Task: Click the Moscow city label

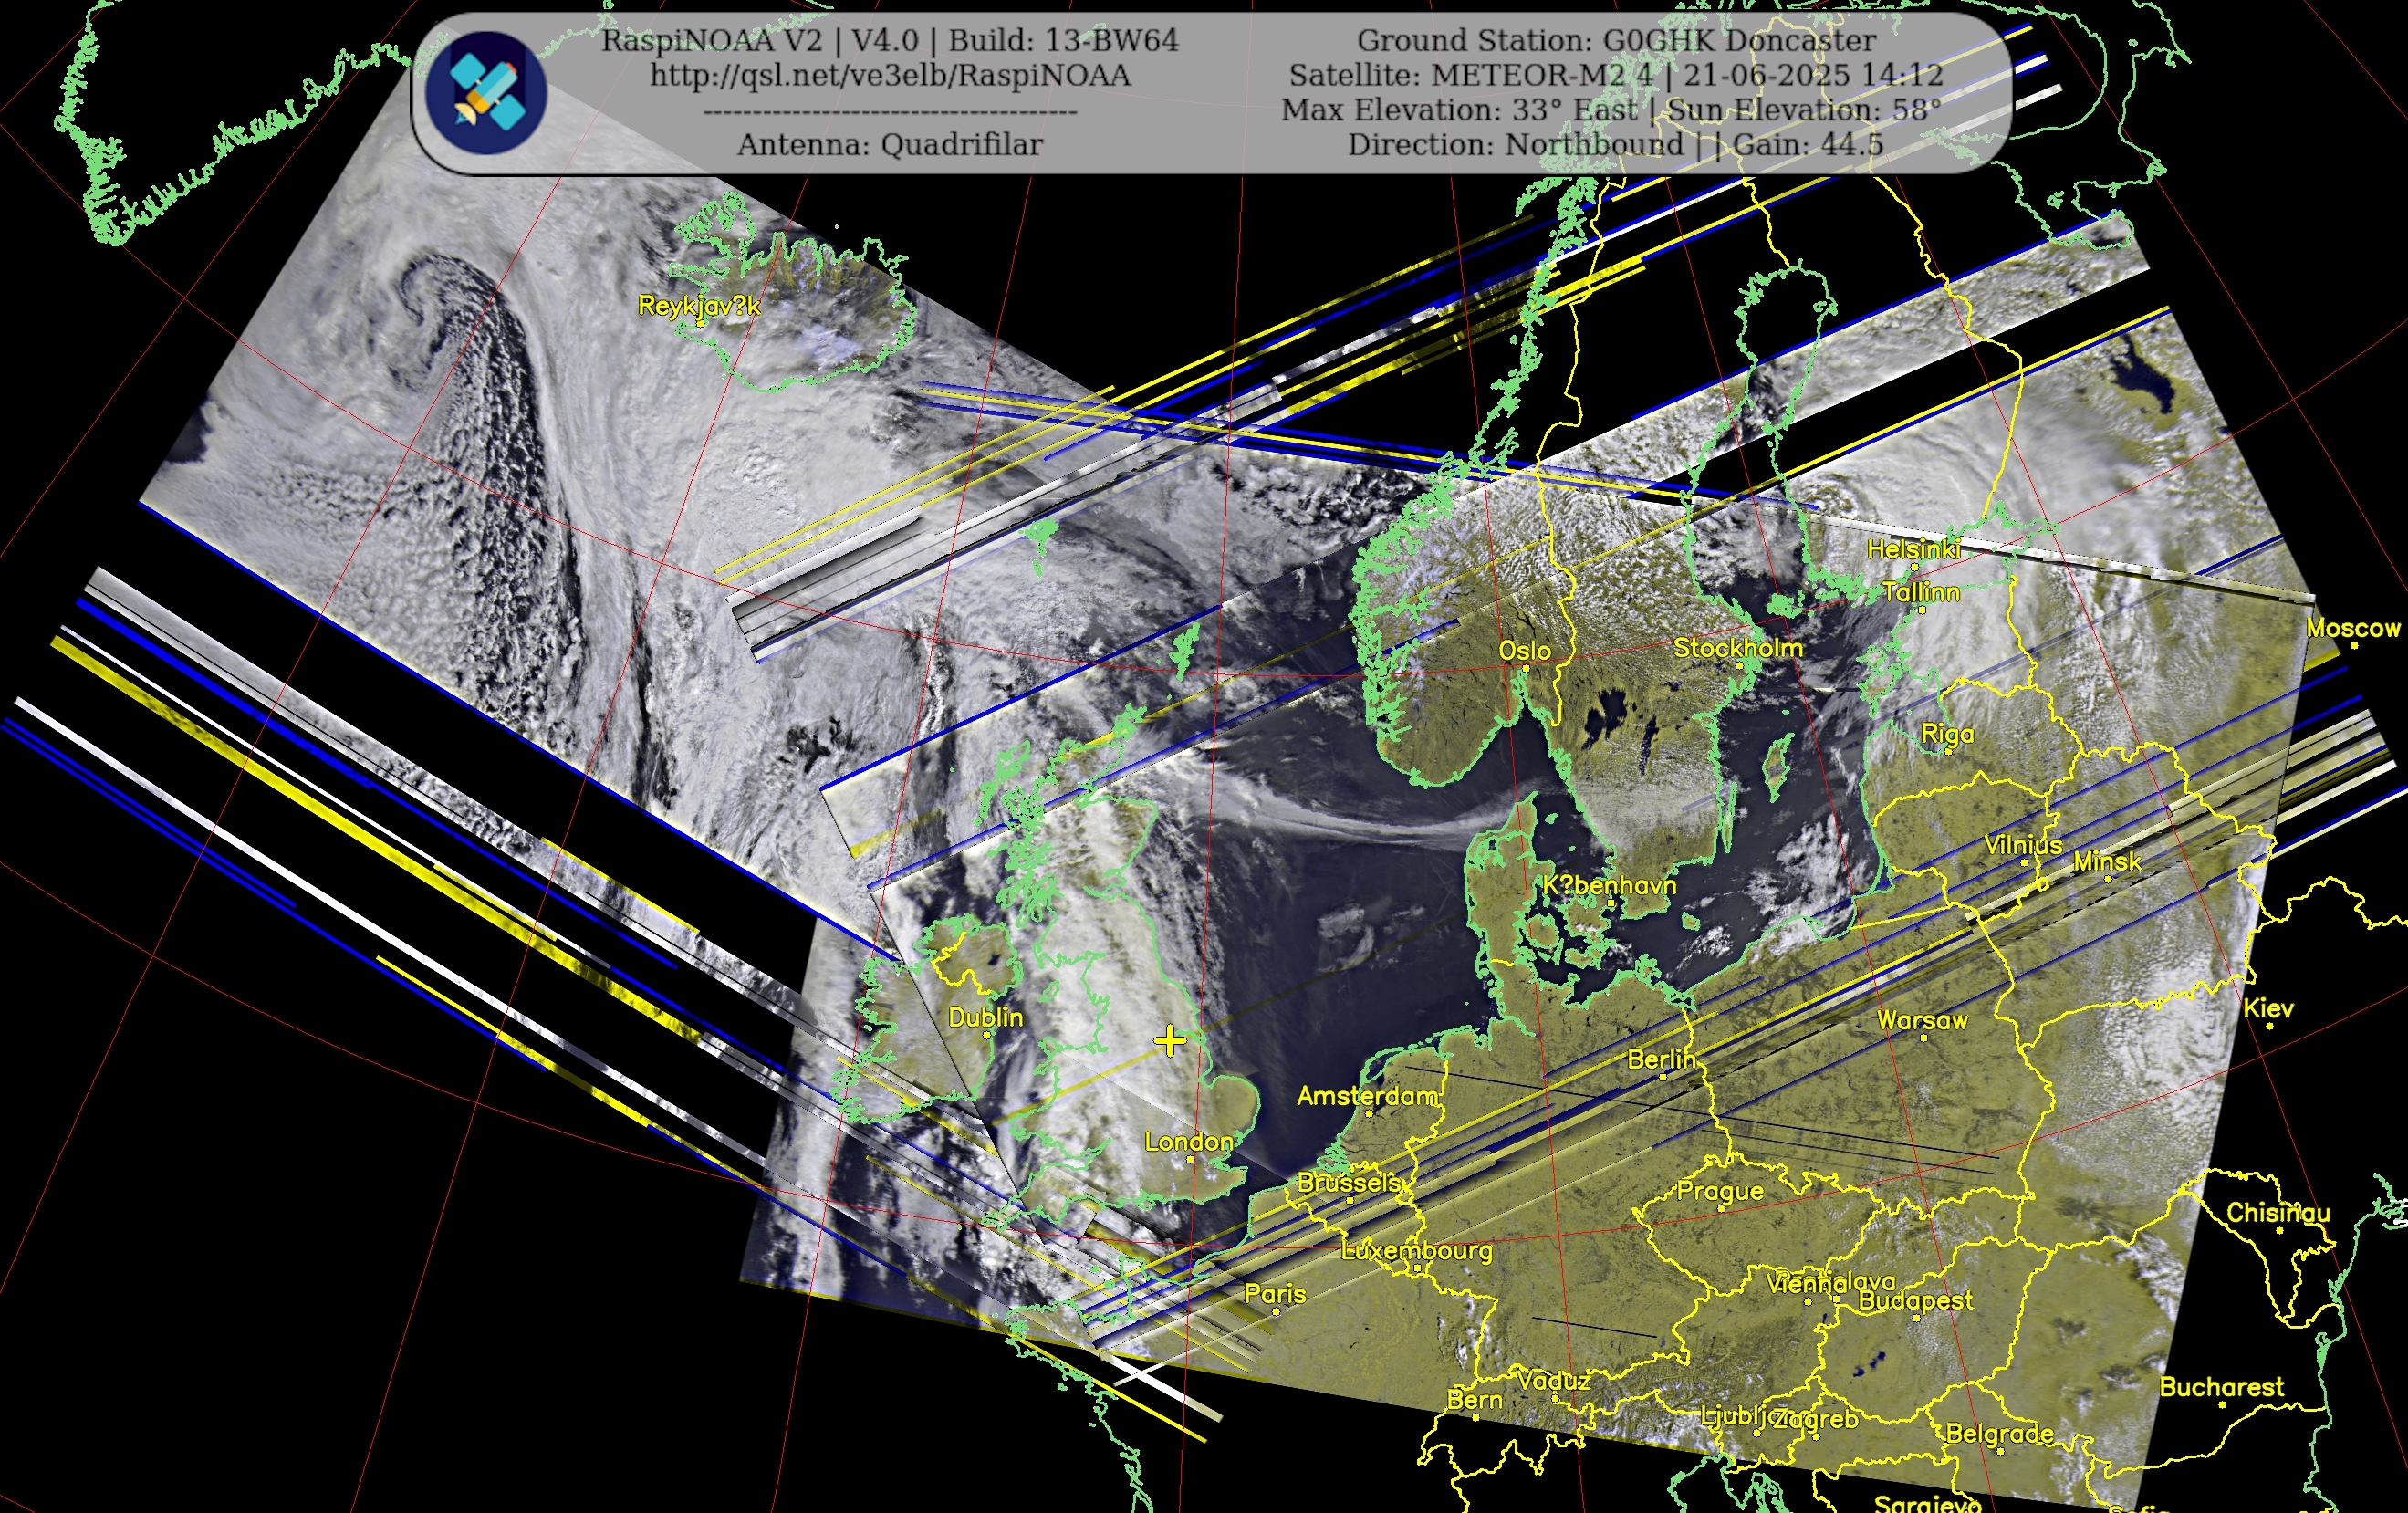Action: (2353, 628)
